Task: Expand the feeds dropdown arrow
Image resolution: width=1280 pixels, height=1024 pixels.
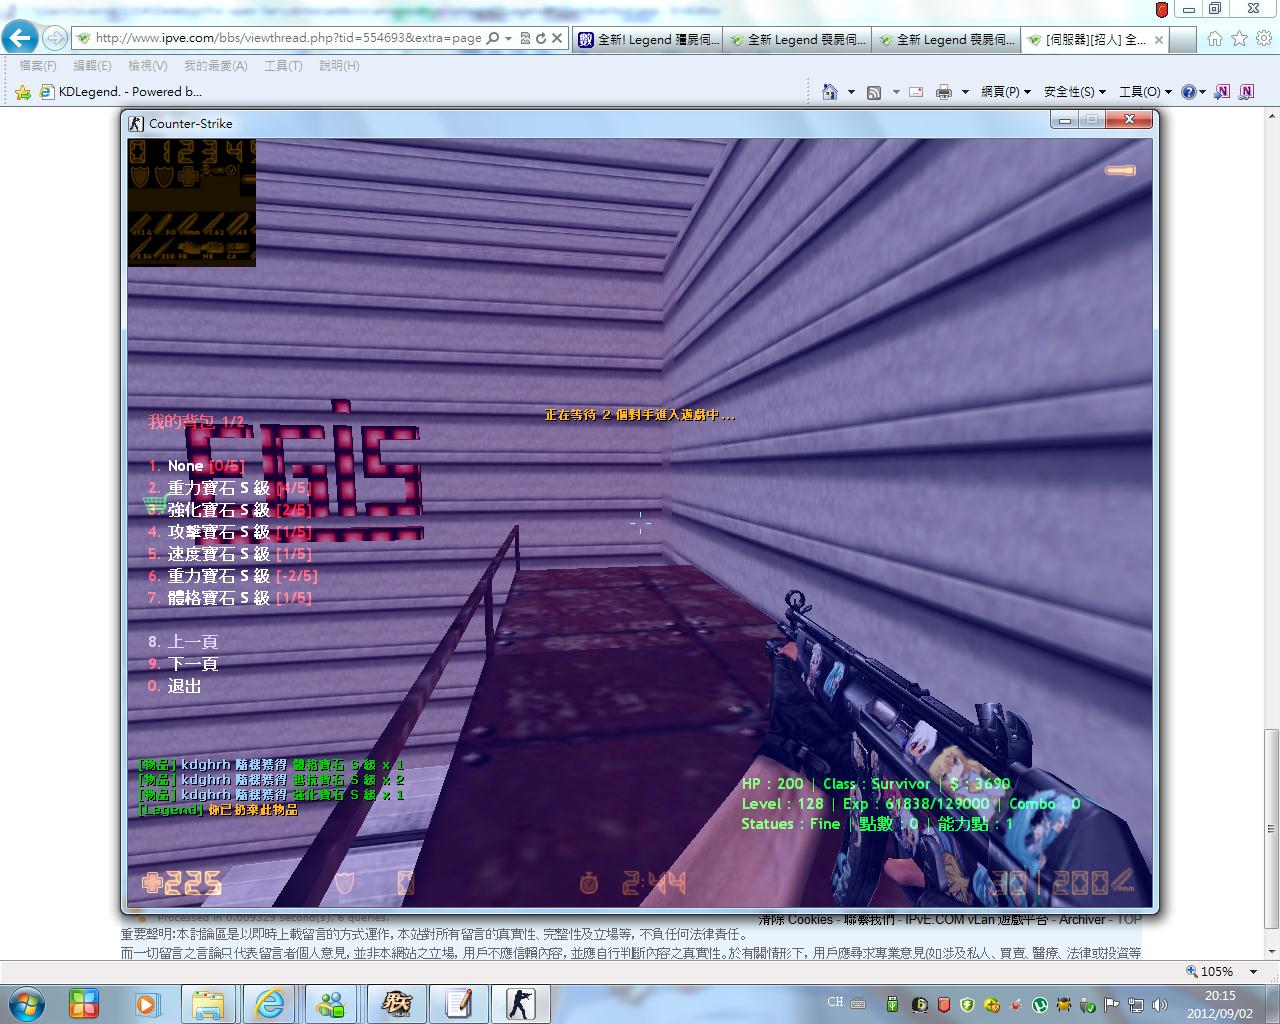Action: click(895, 92)
